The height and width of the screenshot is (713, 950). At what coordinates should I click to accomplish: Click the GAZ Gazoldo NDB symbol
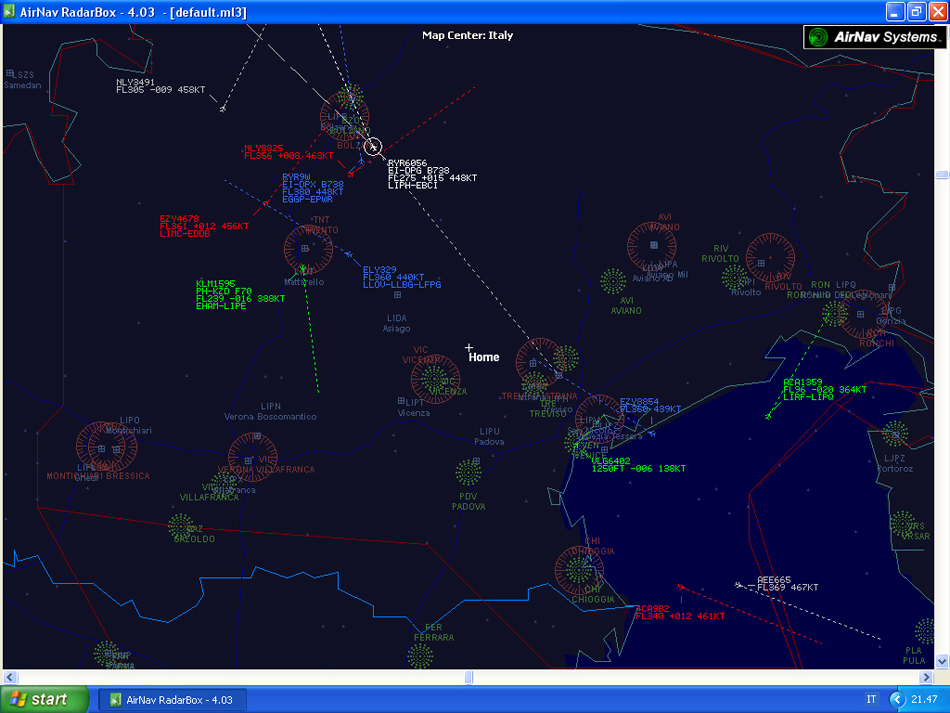click(181, 527)
